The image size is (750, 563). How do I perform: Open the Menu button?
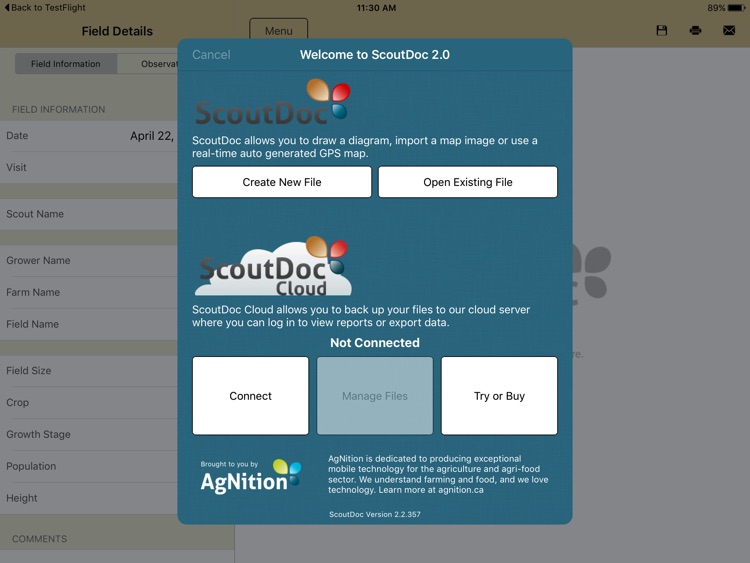278,31
